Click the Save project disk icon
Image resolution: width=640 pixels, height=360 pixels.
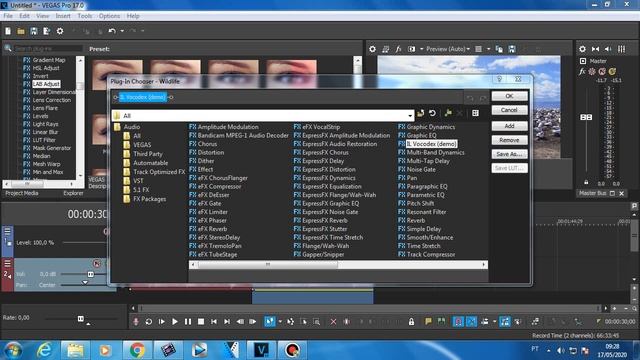pos(34,31)
